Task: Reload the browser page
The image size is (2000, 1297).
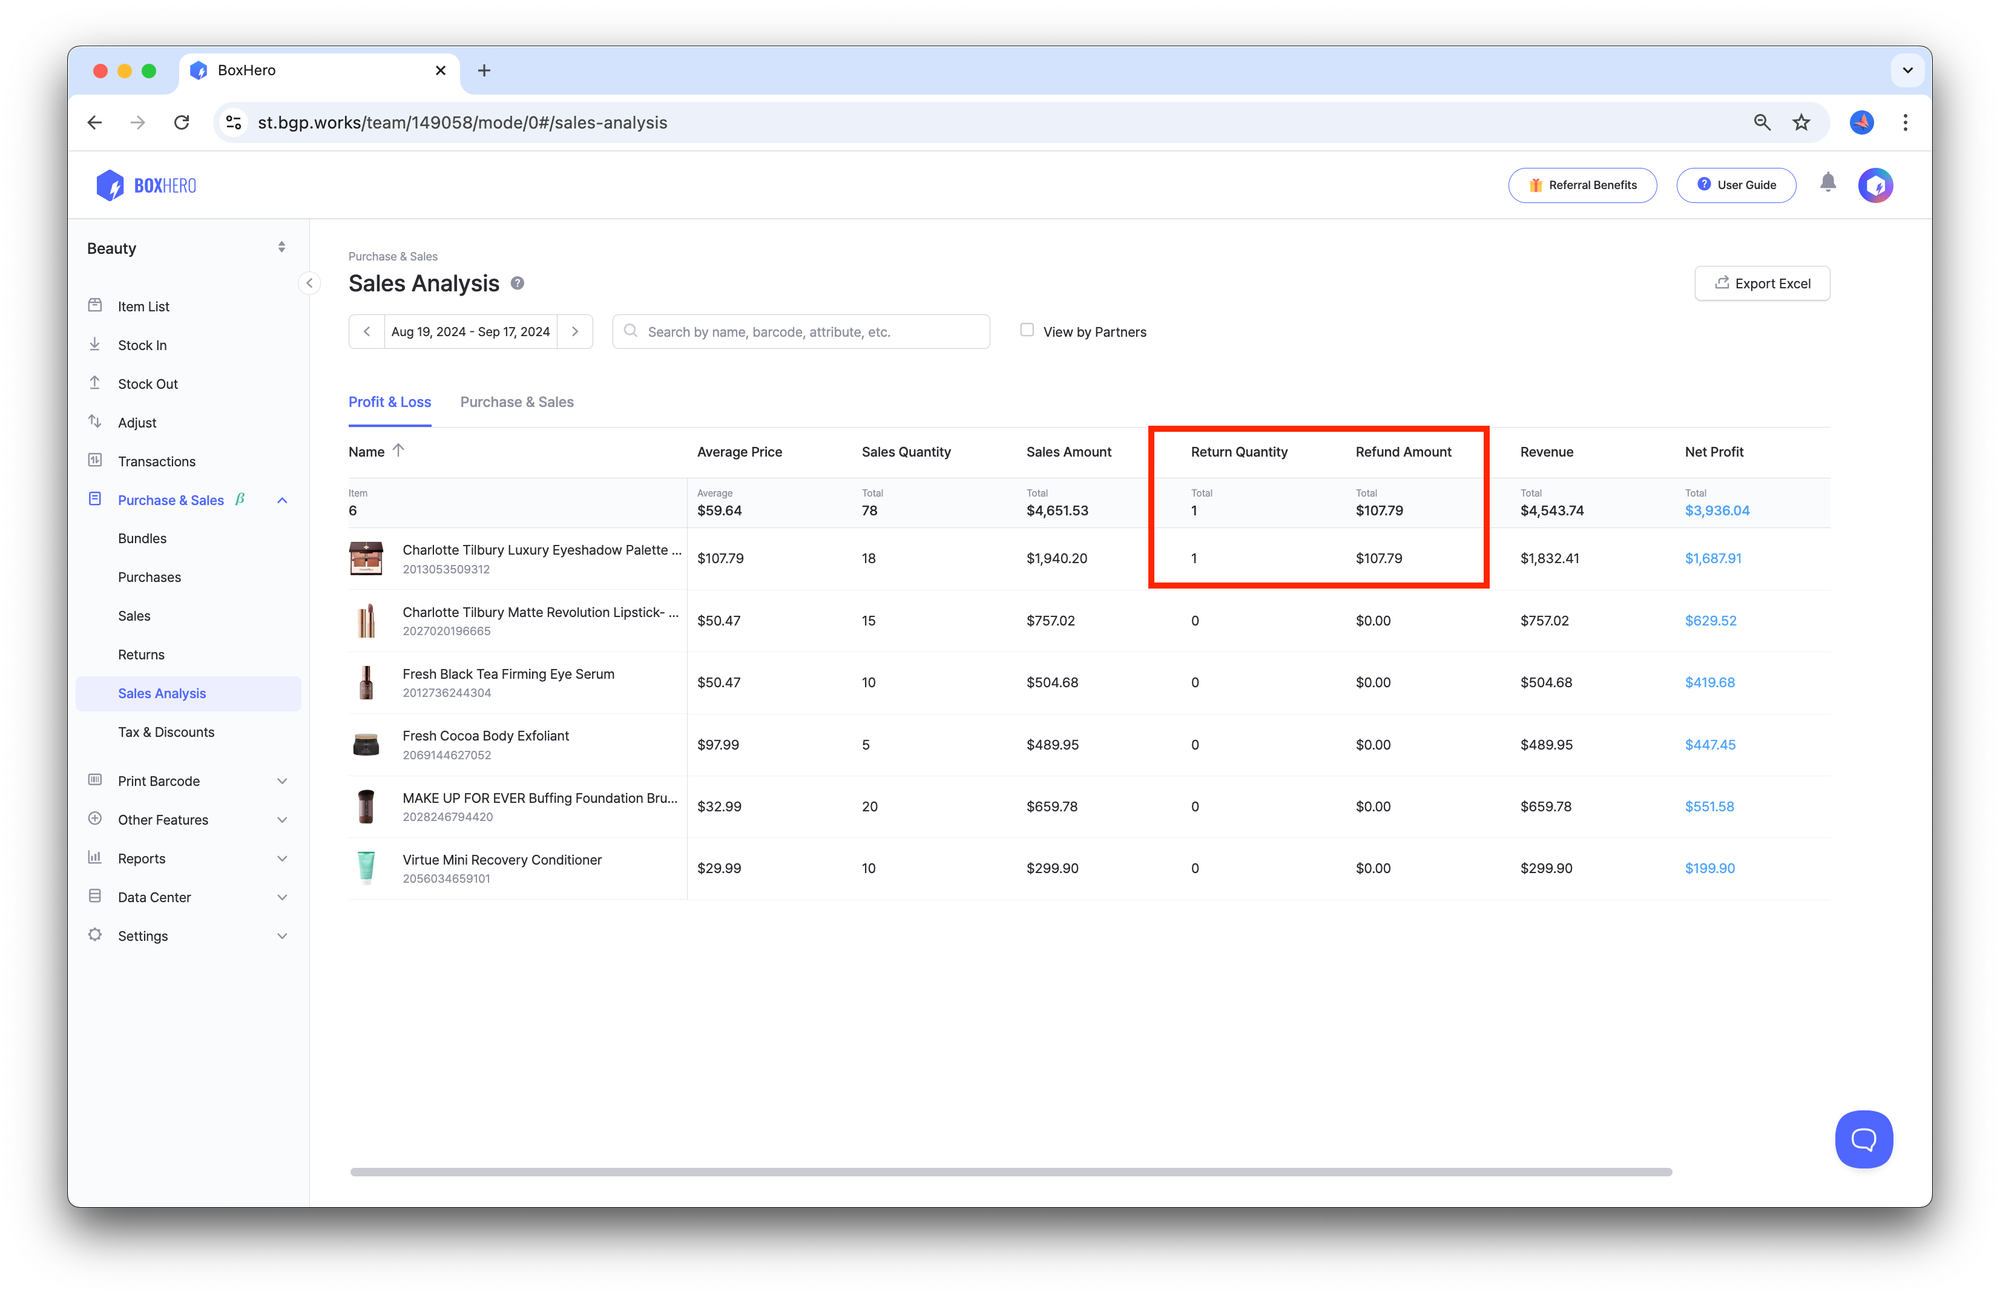Action: [x=181, y=122]
